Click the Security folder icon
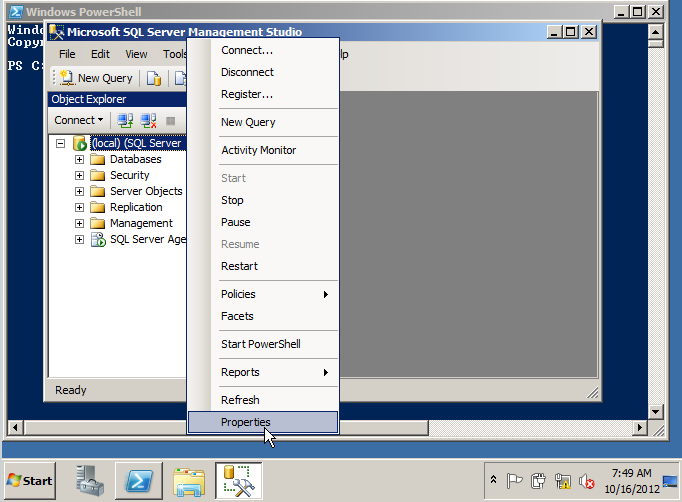Image resolution: width=682 pixels, height=502 pixels. point(97,175)
